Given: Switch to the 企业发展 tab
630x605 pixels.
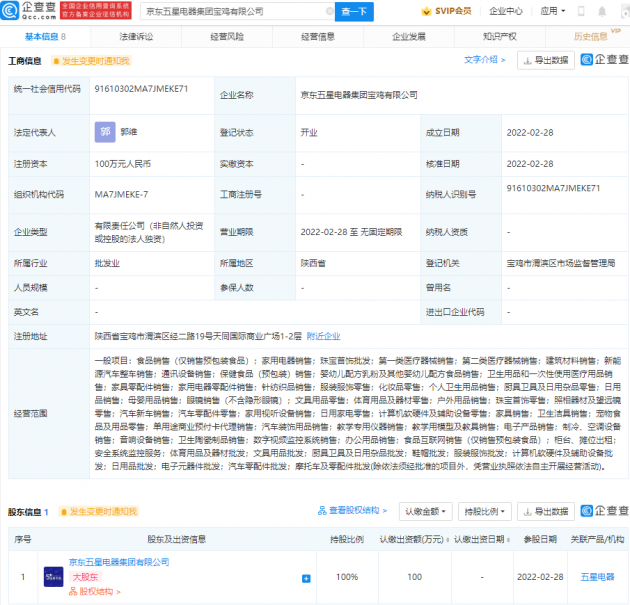Looking at the screenshot, I should (409, 37).
